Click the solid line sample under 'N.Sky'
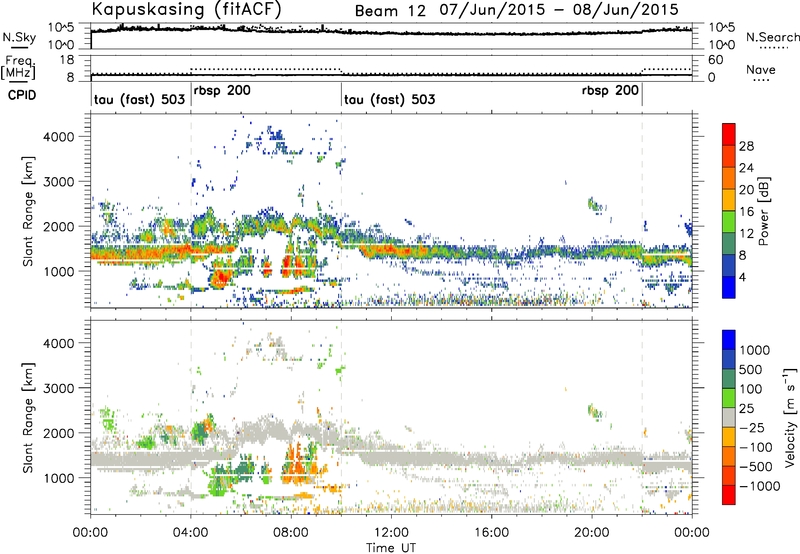This screenshot has width=800, height=554. pyautogui.click(x=19, y=48)
